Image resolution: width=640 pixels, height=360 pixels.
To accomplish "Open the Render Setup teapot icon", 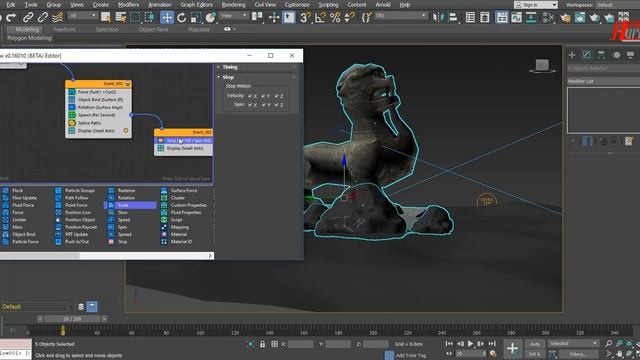I will click(x=565, y=18).
